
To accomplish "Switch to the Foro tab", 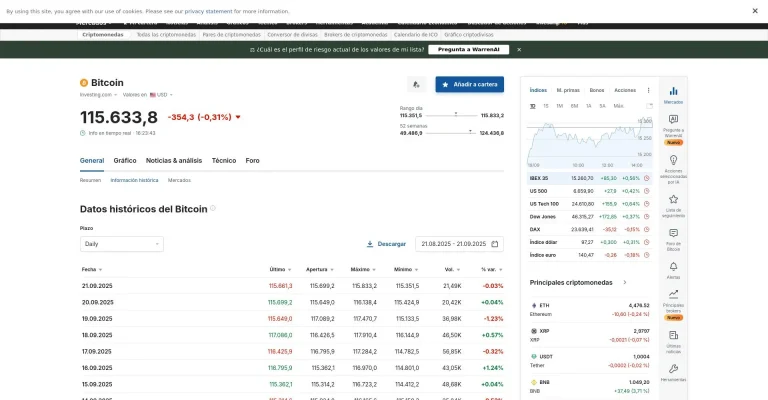I will [252, 161].
